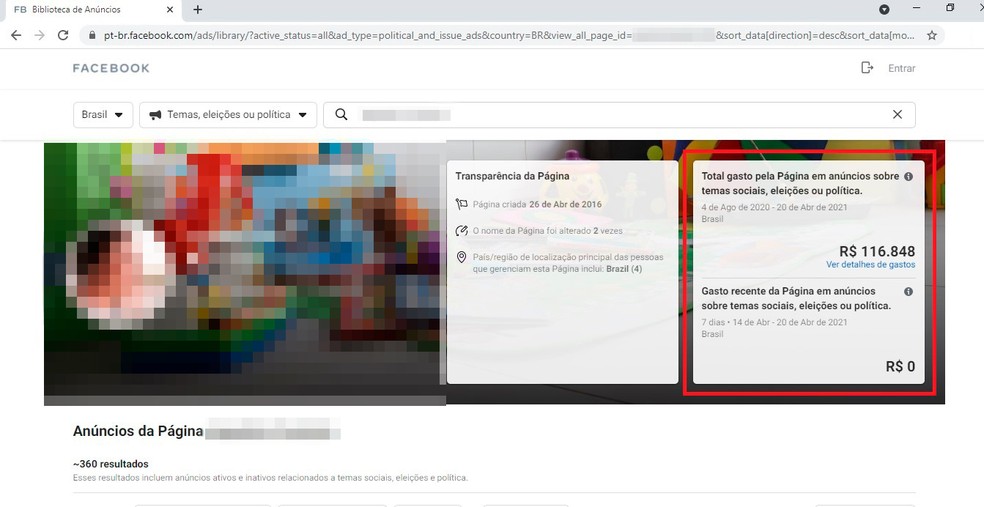
Task: Click the login door icon
Action: [867, 68]
